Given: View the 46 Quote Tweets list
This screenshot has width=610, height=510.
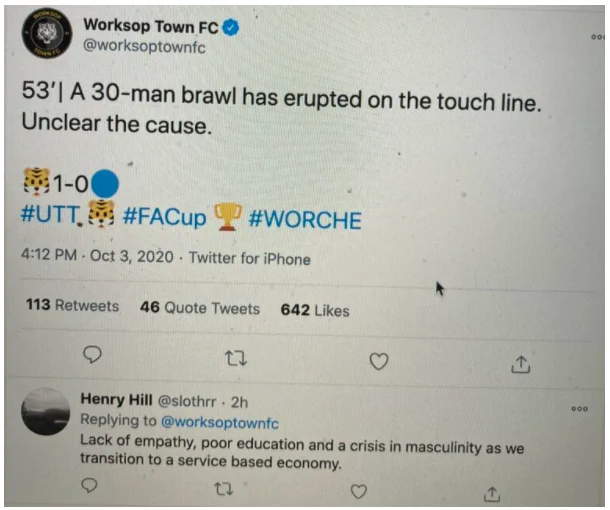Looking at the screenshot, I should [x=200, y=308].
